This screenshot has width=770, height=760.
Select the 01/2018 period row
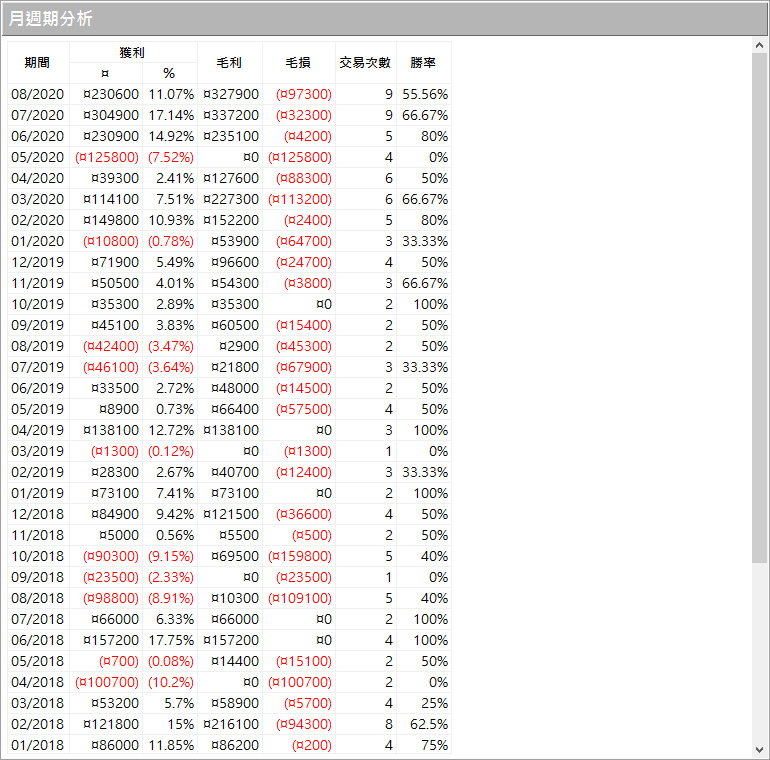[x=36, y=745]
